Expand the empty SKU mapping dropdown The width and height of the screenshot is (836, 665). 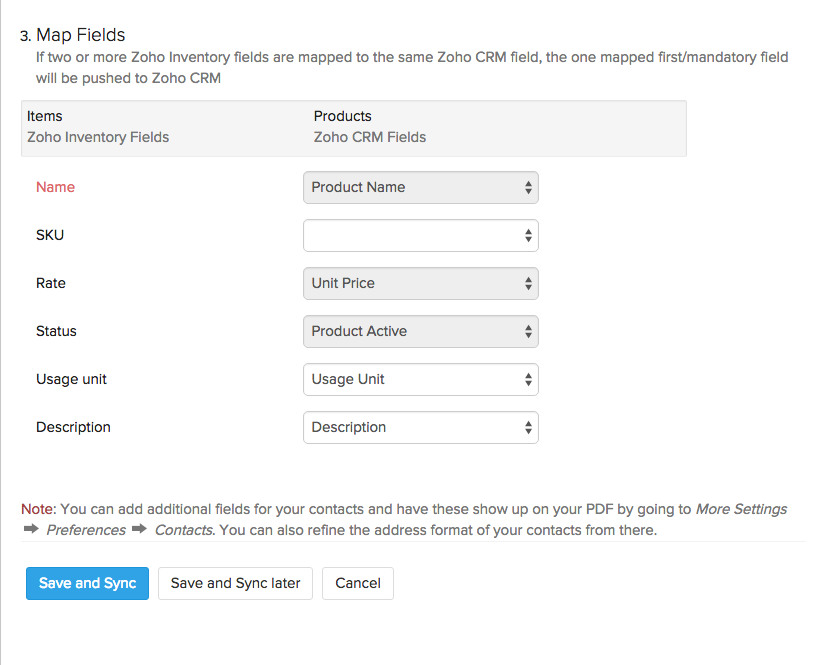click(420, 235)
